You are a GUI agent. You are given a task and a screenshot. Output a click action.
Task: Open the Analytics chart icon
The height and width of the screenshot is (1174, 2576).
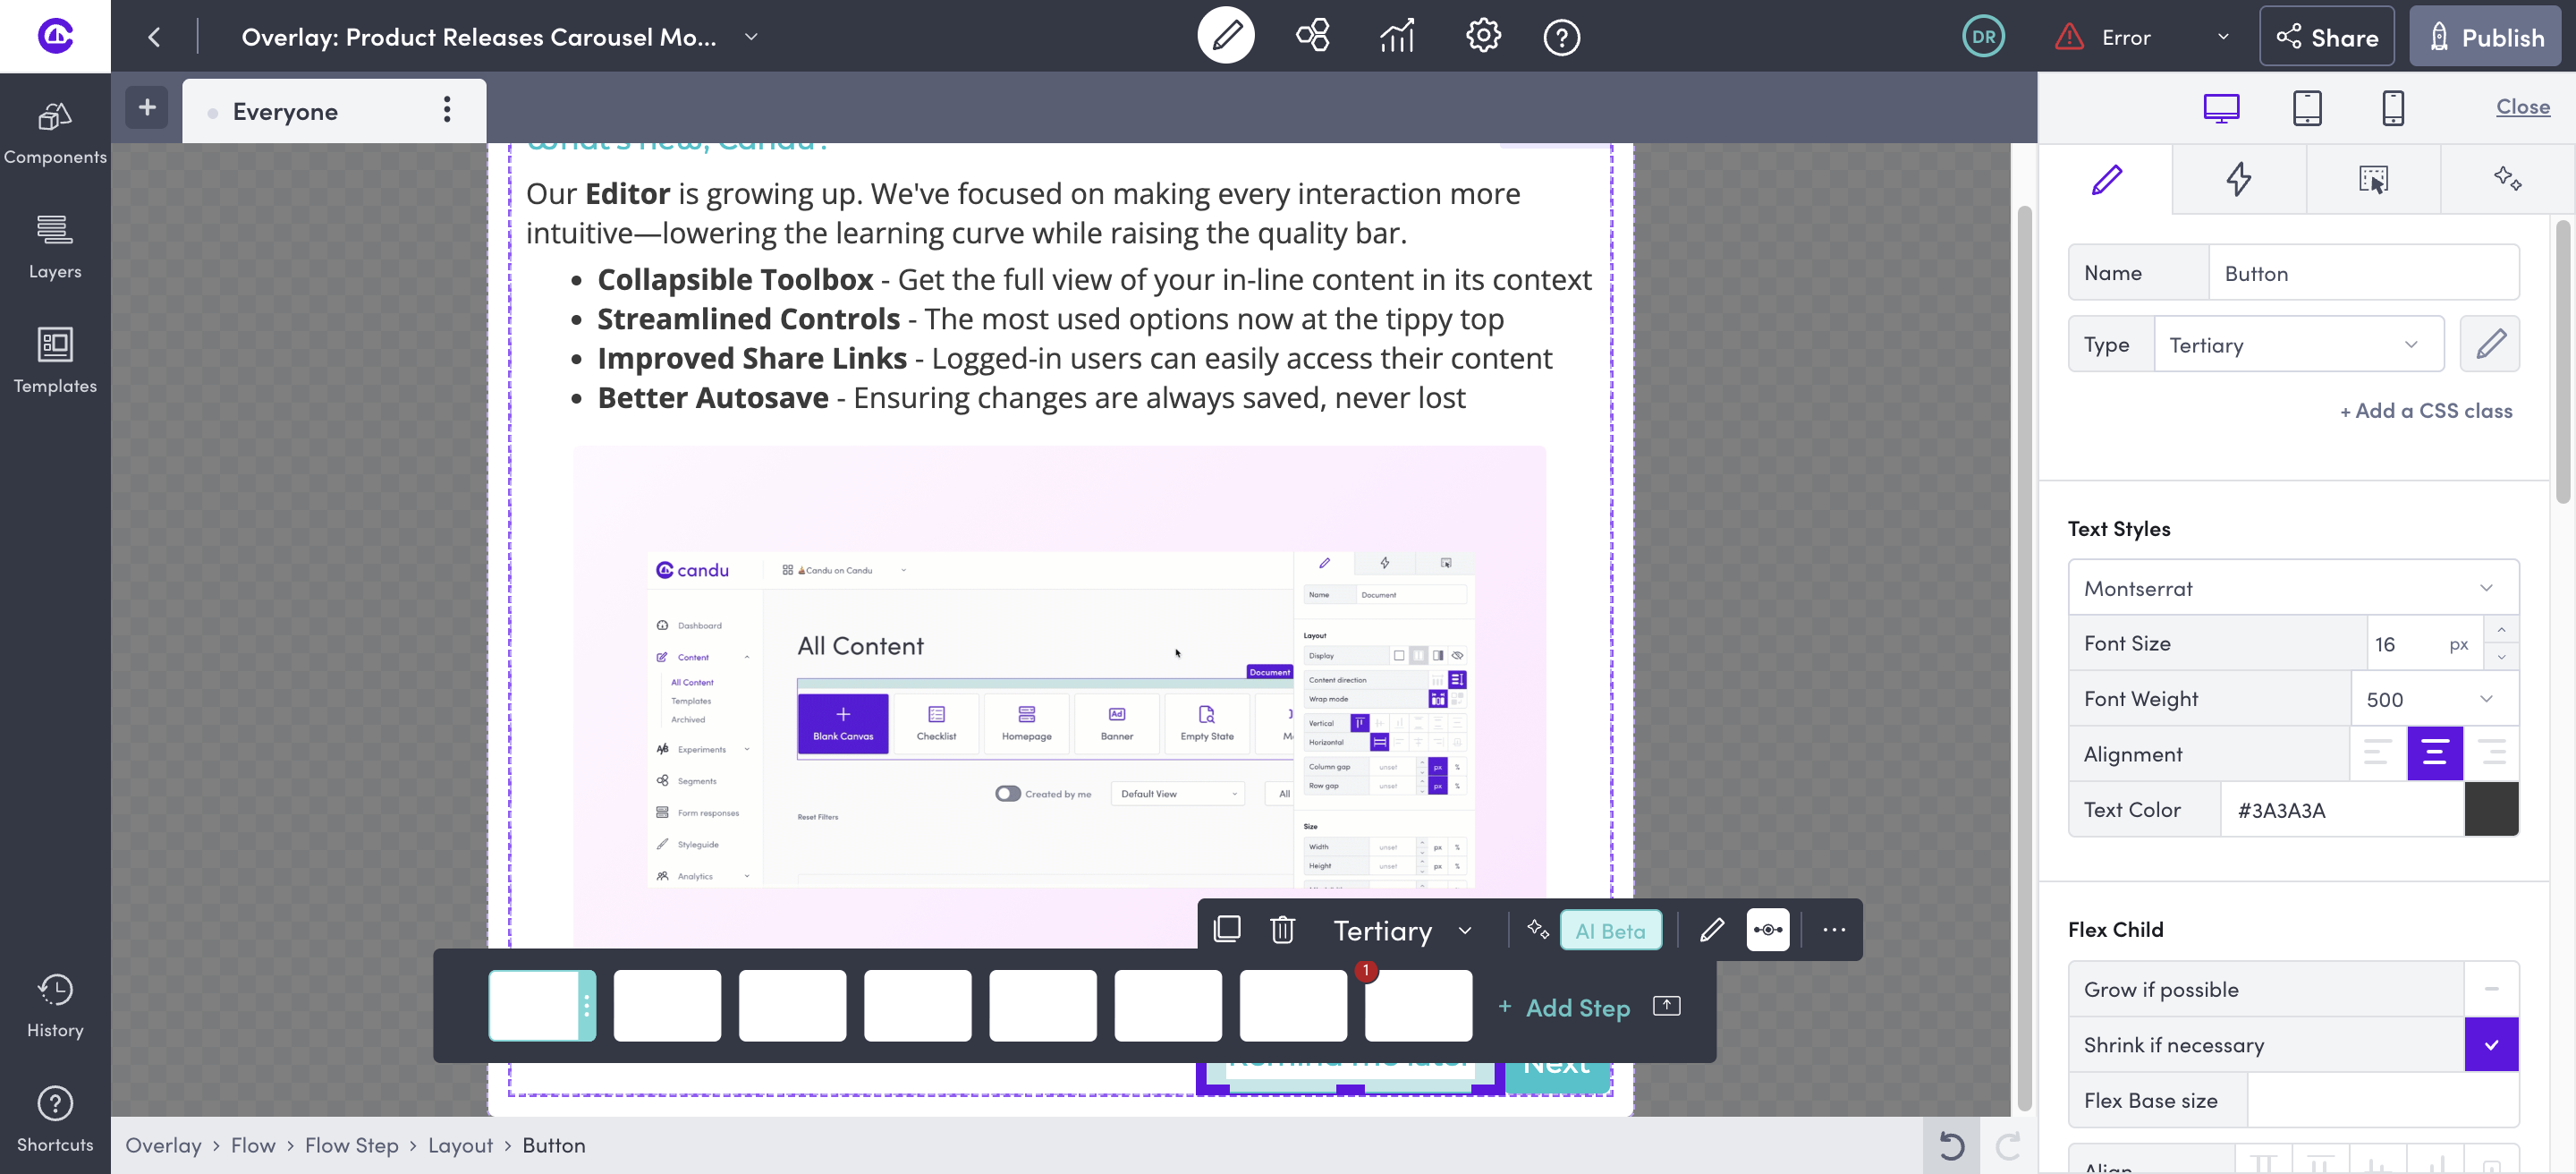[1397, 37]
